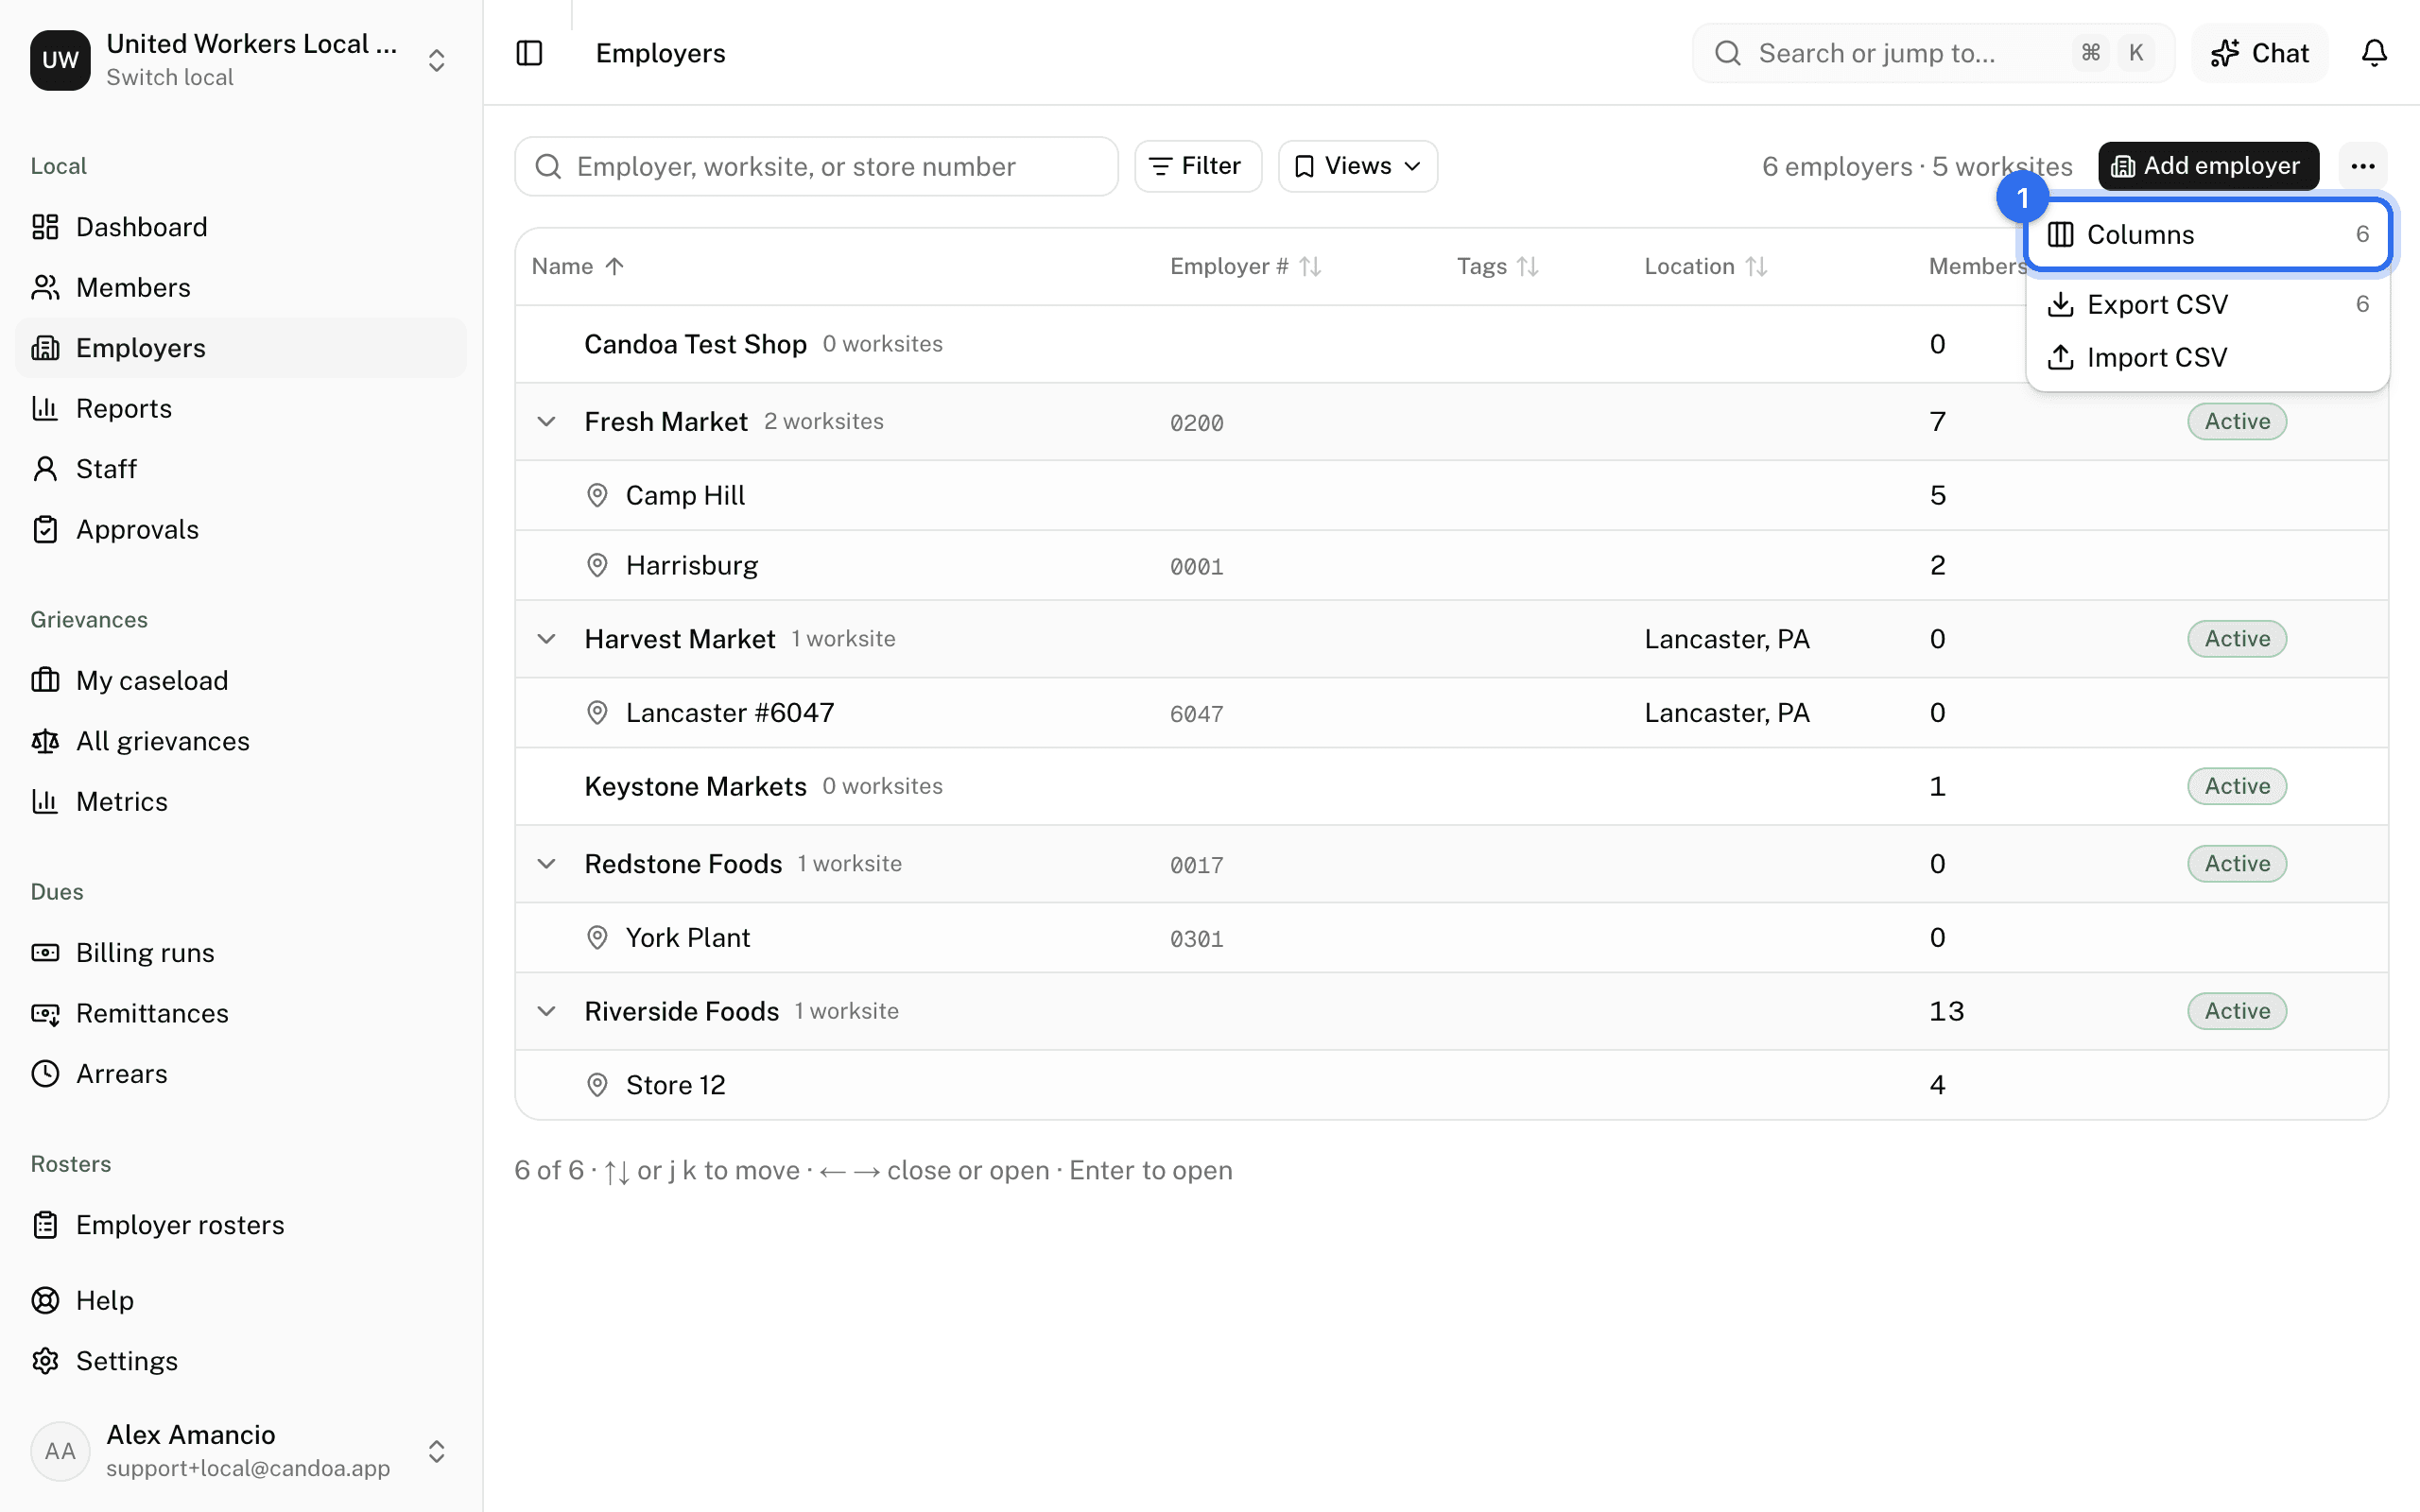The image size is (2420, 1512).
Task: Click the Riverside Foods Active badge
Action: 2236,1011
